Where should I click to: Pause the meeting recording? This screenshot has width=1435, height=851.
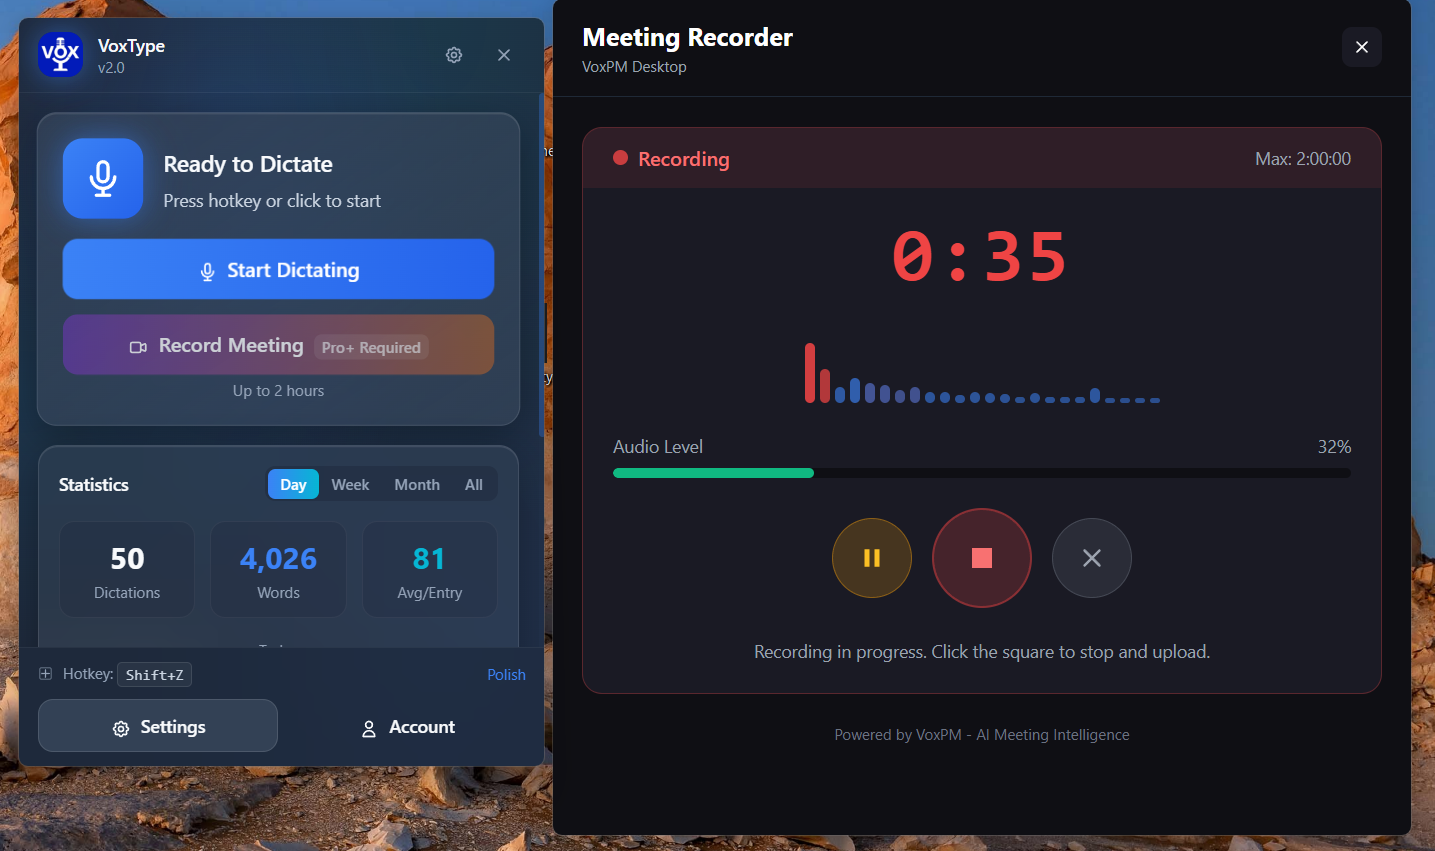pos(871,558)
